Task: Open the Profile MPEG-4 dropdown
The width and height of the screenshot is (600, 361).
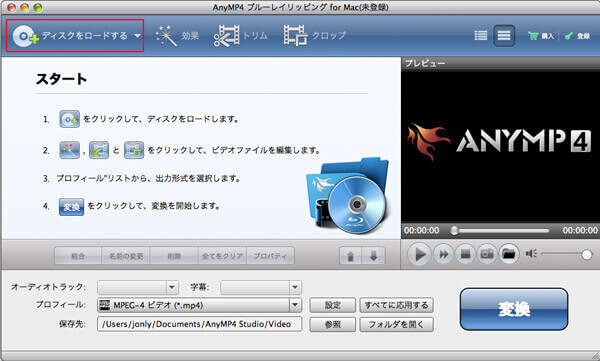Action: point(199,305)
